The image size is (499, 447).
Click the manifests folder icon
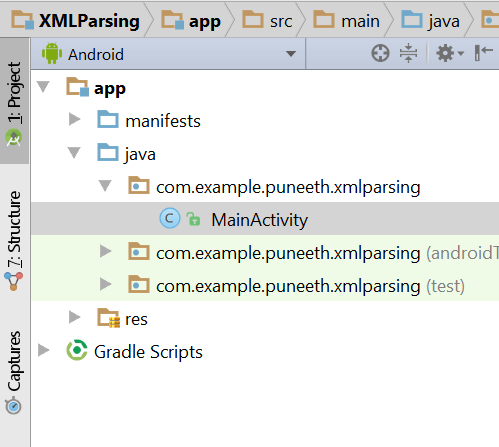pos(108,119)
